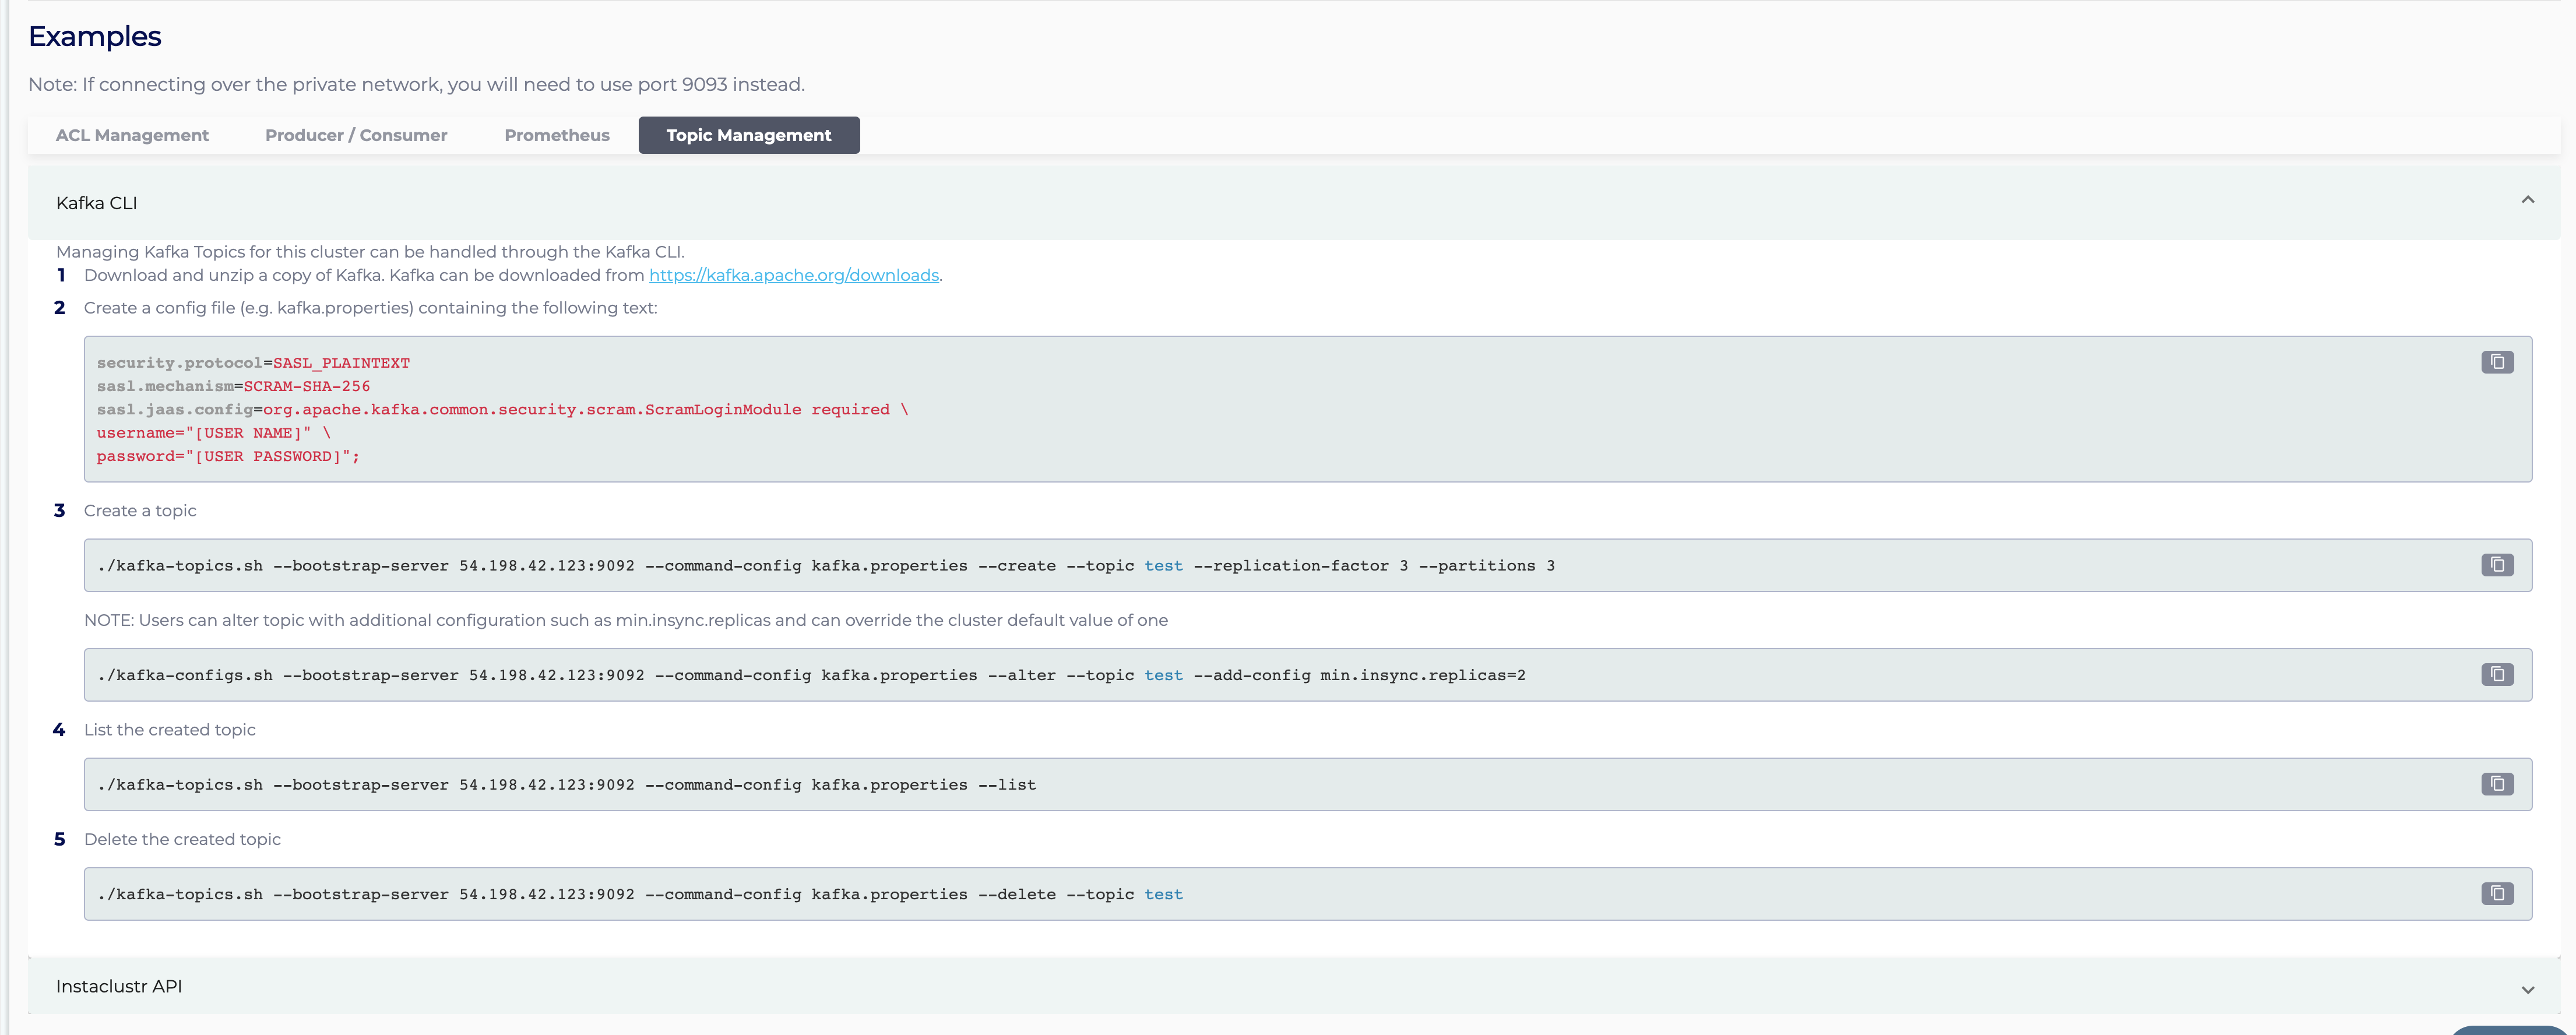The image size is (2576, 1035).
Task: Click the Instaclustr API section title
Action: pyautogui.click(x=118, y=986)
